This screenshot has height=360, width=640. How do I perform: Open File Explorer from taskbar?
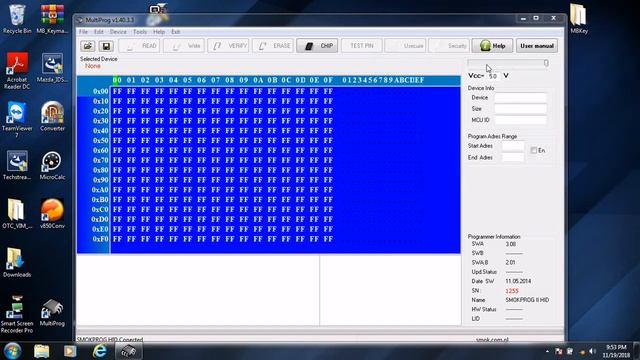pyautogui.click(x=42, y=351)
